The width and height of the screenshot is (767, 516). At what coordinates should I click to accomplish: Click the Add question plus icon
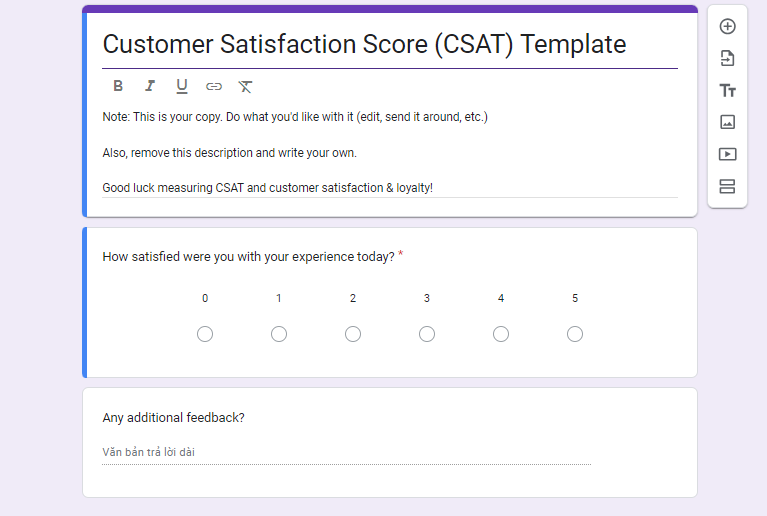pyautogui.click(x=727, y=26)
